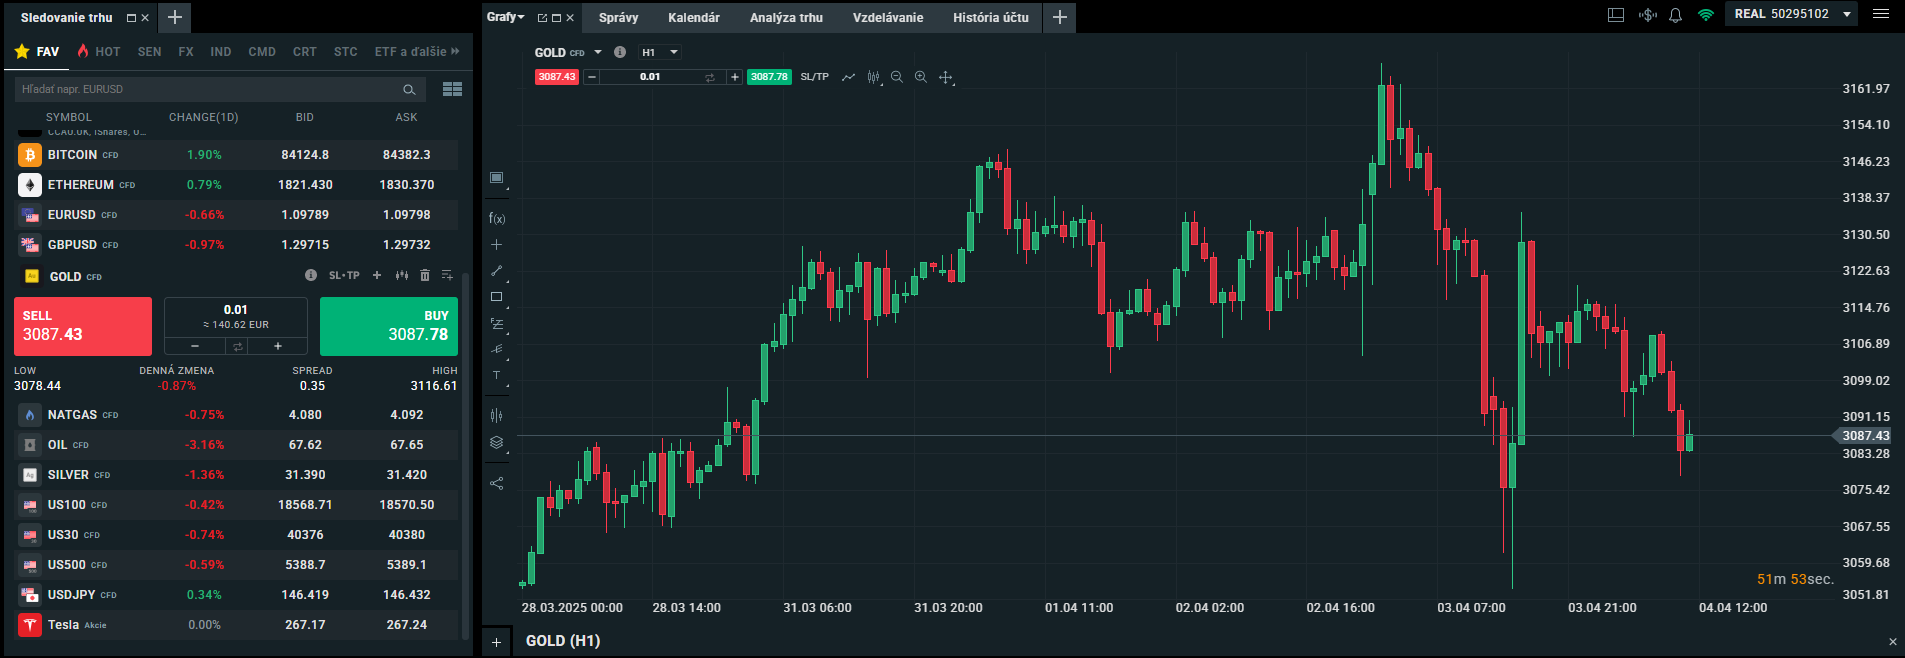This screenshot has width=1905, height=658.
Task: Click the zoom out magnifier on chart toolbar
Action: click(896, 77)
